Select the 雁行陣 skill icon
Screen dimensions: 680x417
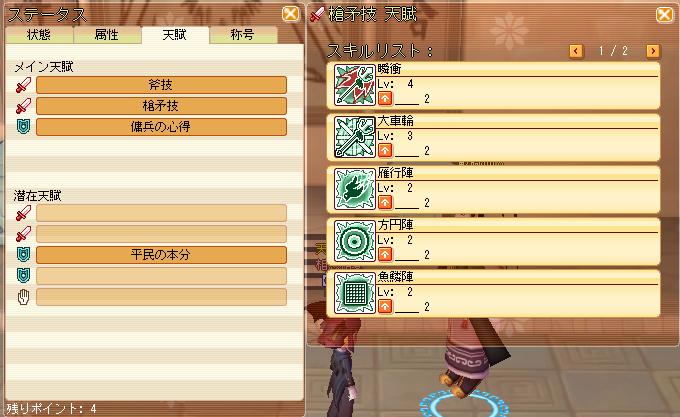coord(354,189)
